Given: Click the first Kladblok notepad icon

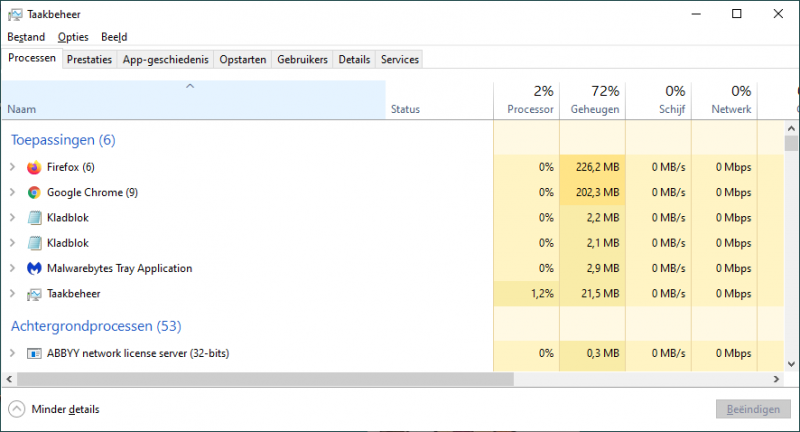Looking at the screenshot, I should [x=34, y=218].
